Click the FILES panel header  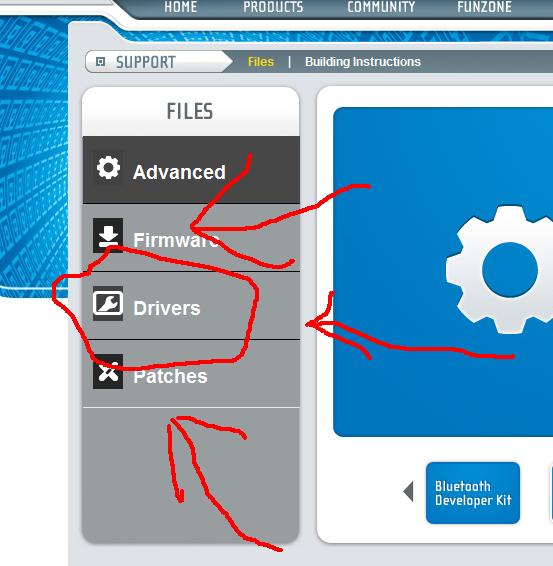tap(190, 111)
